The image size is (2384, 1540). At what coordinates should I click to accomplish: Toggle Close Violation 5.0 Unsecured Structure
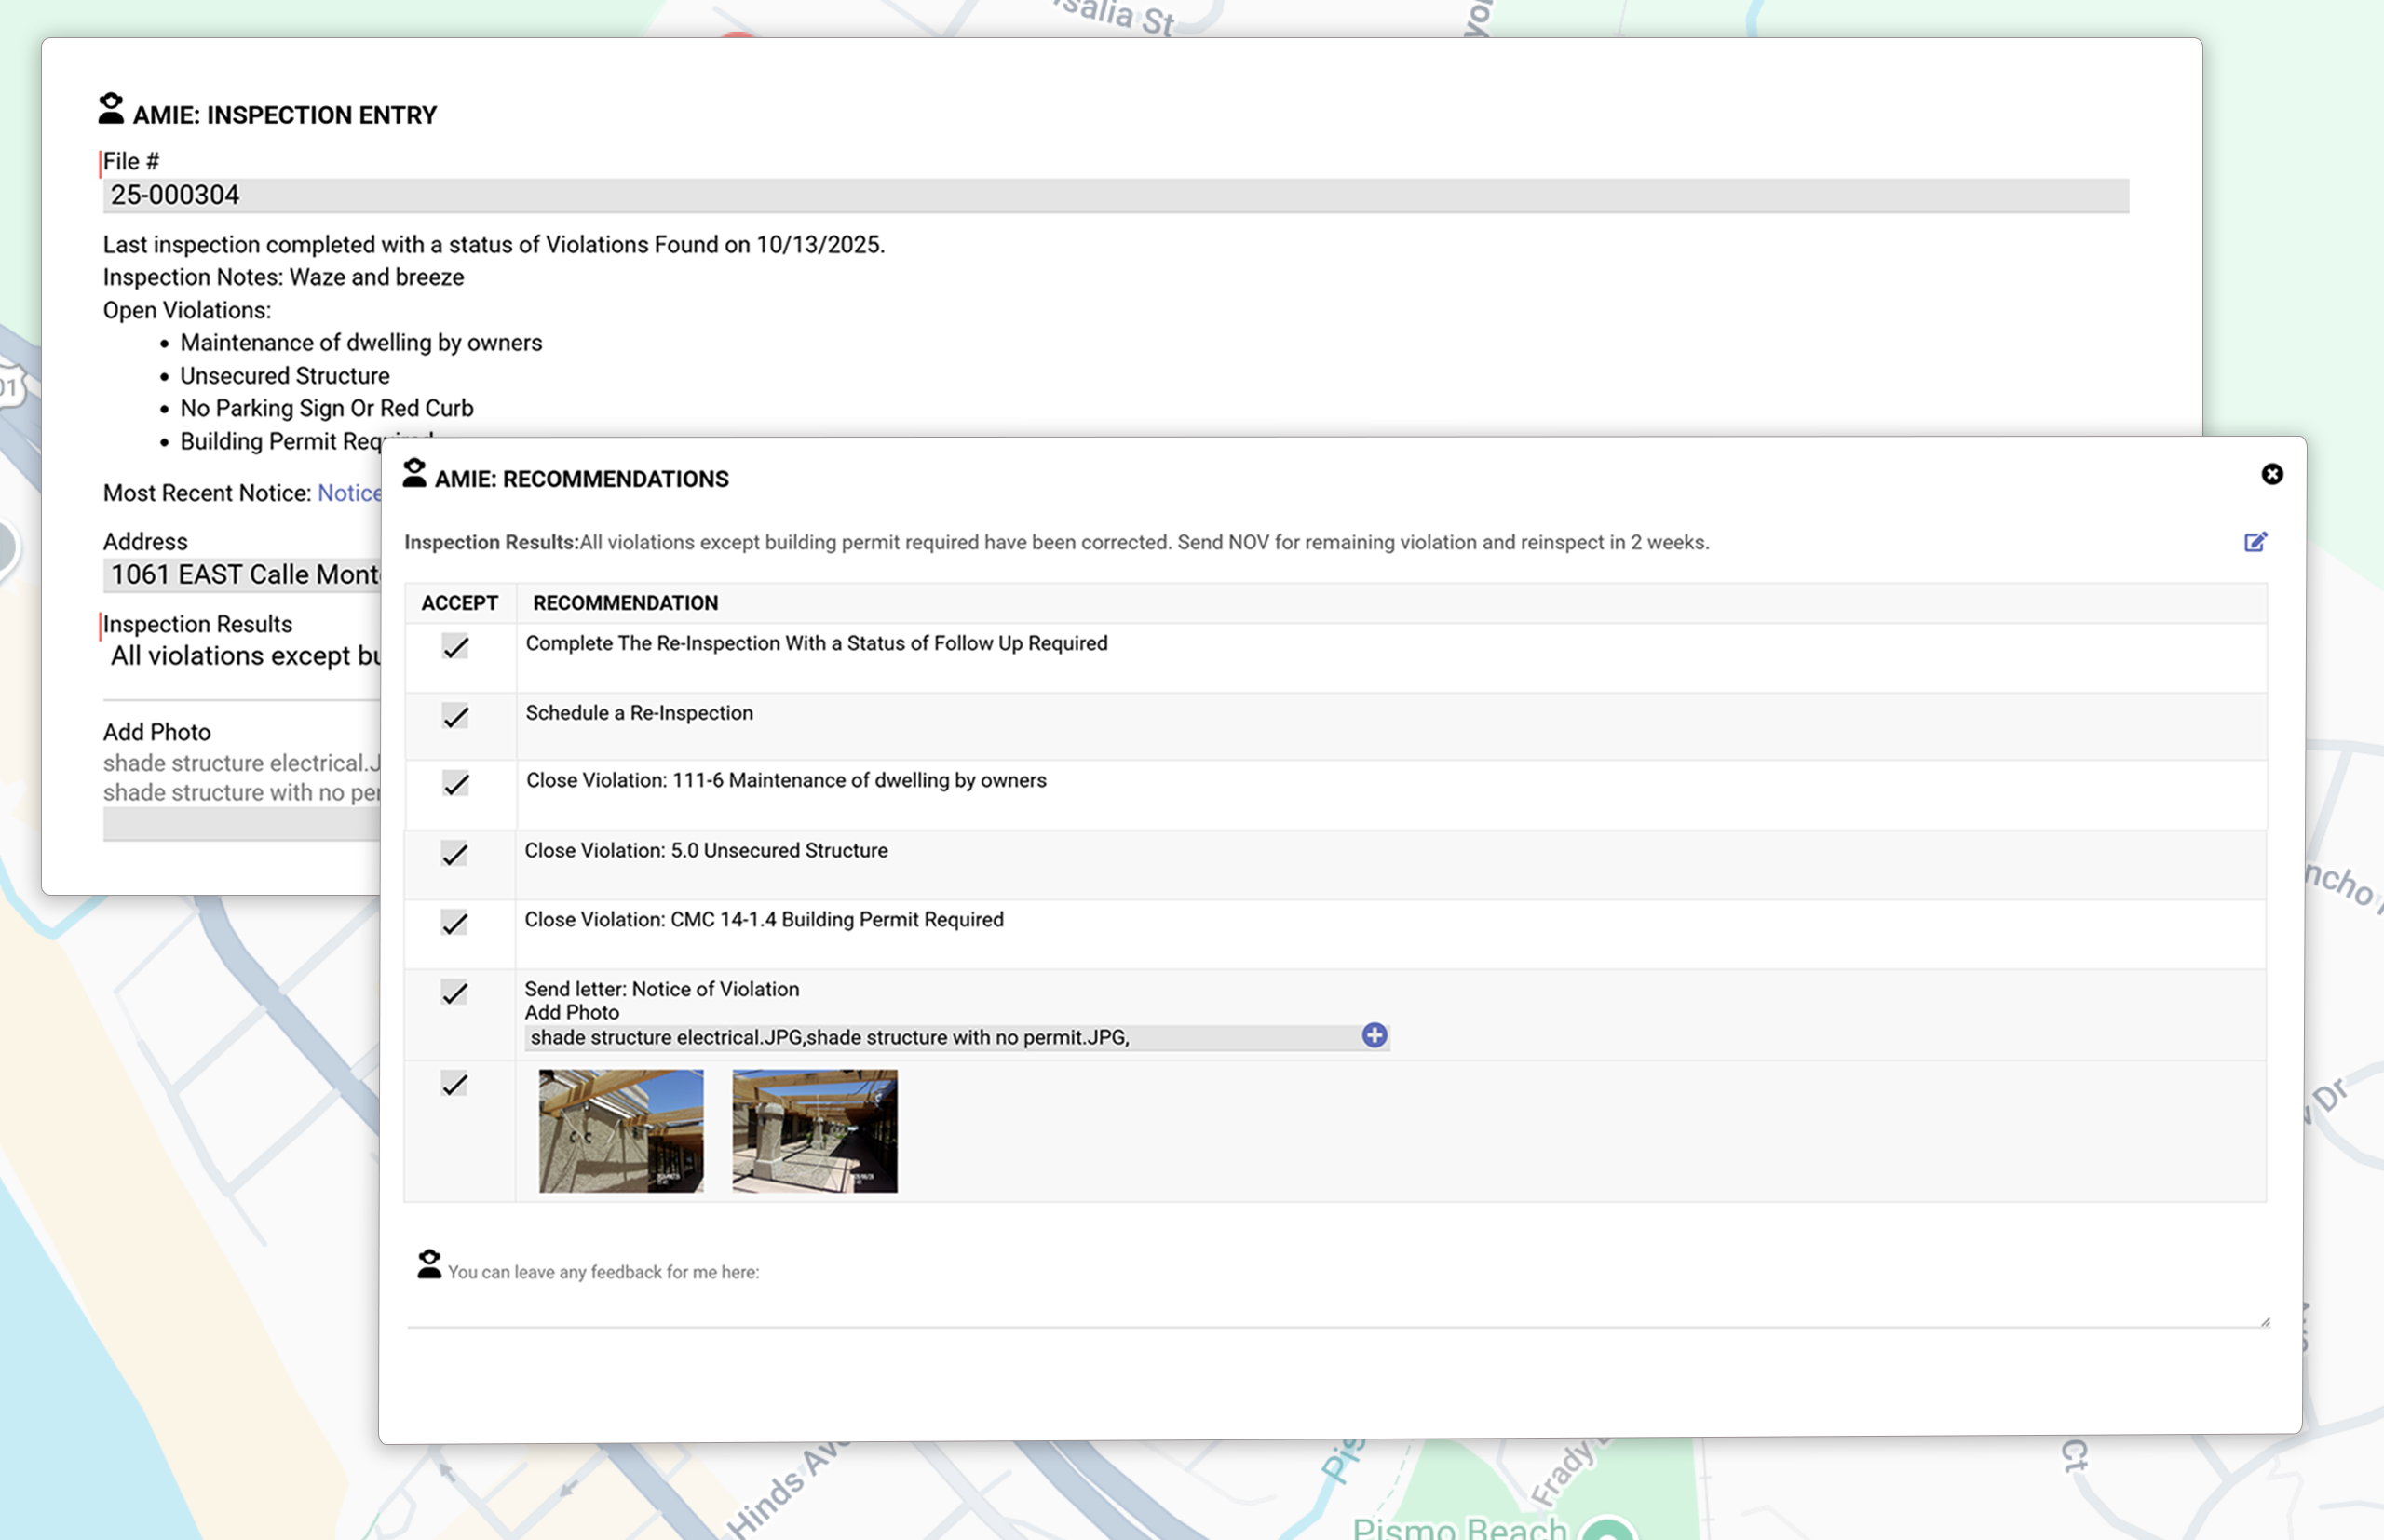point(457,854)
